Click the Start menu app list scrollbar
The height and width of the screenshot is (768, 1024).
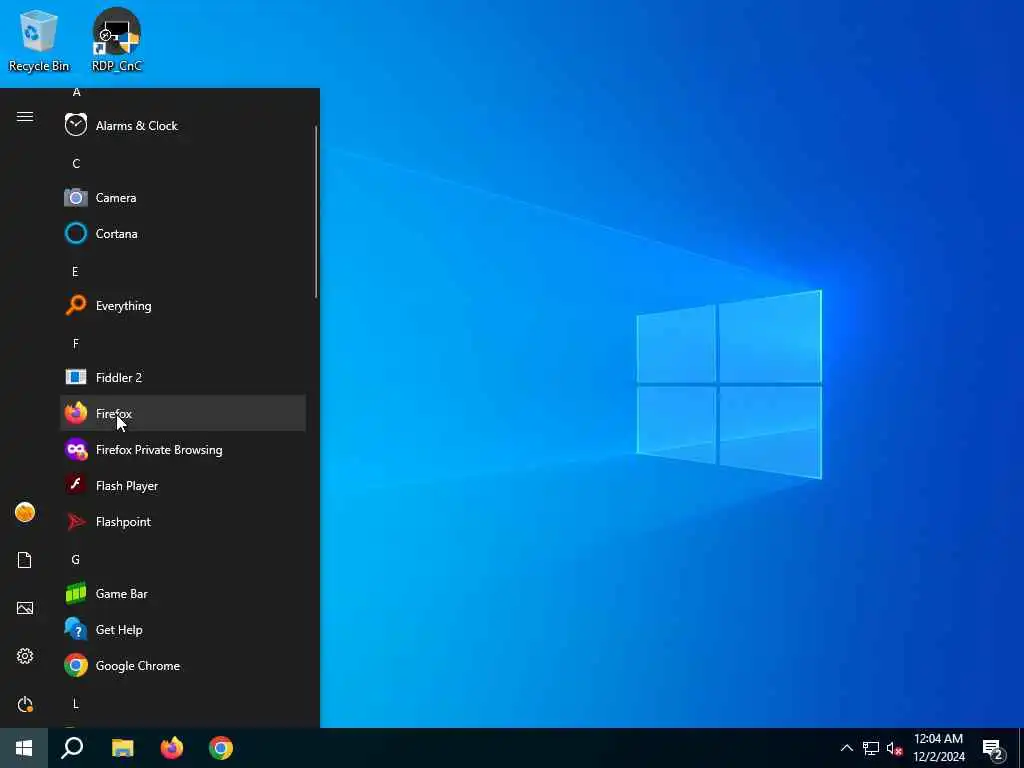click(x=316, y=212)
